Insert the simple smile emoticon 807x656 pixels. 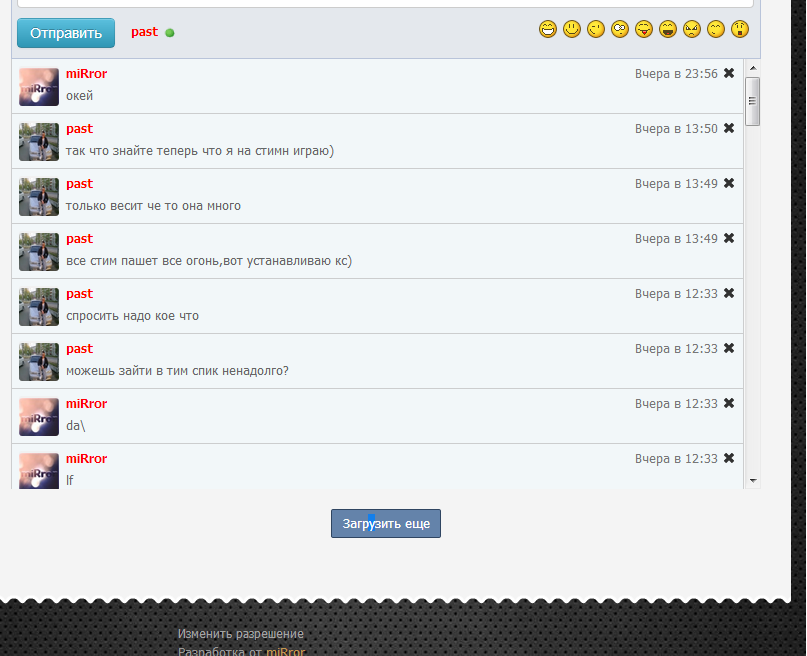[x=572, y=29]
